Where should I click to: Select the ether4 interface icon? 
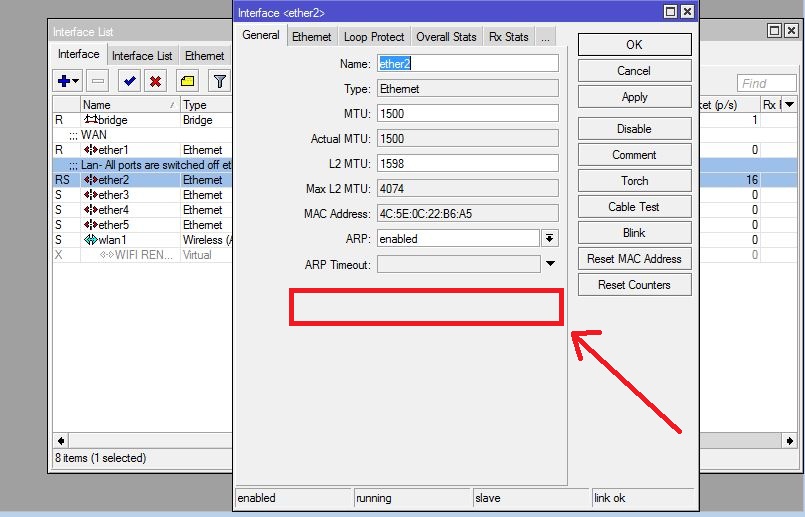(x=91, y=210)
